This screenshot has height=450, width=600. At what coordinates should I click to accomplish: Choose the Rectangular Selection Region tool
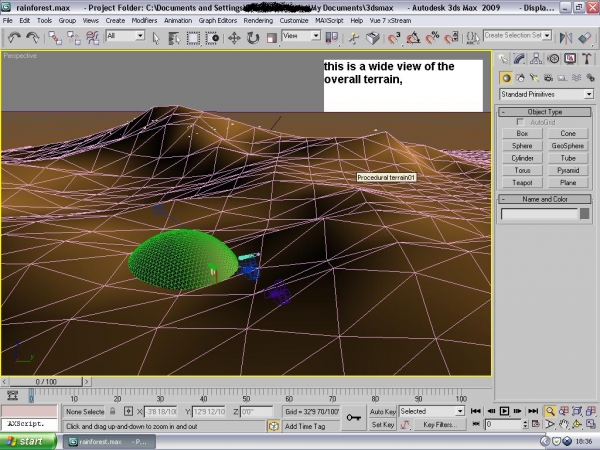pyautogui.click(x=193, y=38)
